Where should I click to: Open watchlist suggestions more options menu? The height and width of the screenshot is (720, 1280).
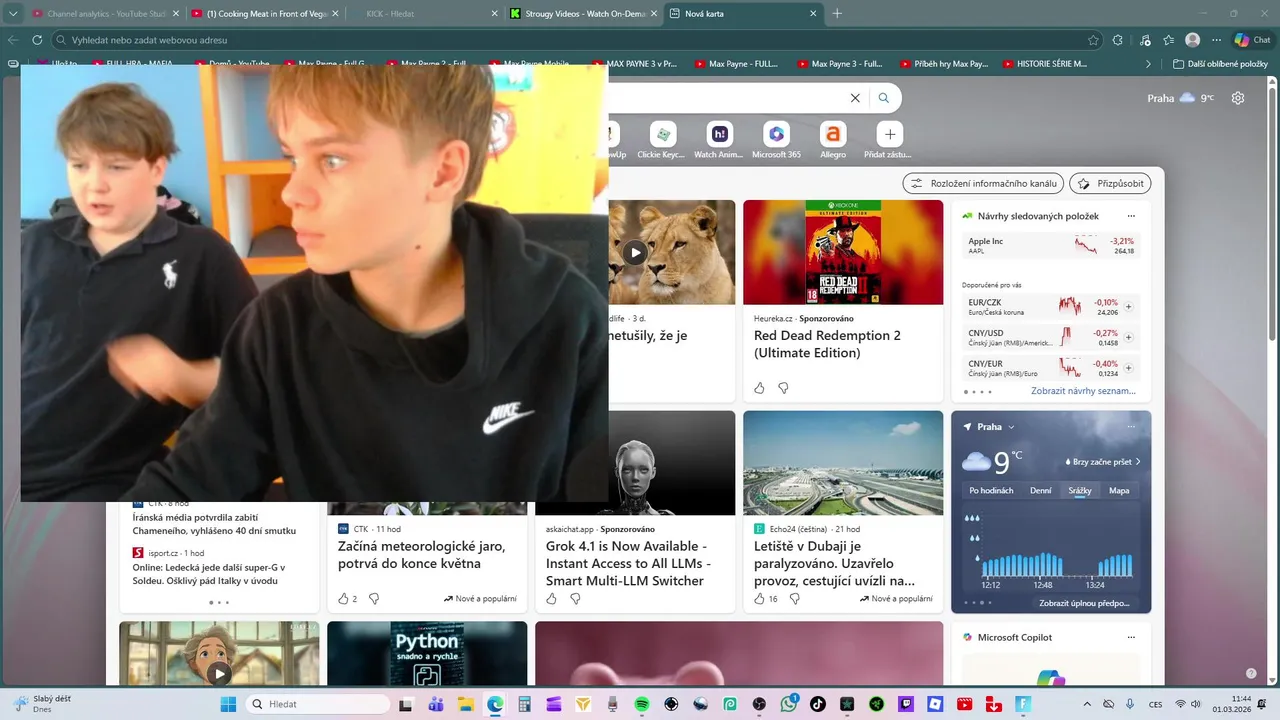(x=1131, y=216)
